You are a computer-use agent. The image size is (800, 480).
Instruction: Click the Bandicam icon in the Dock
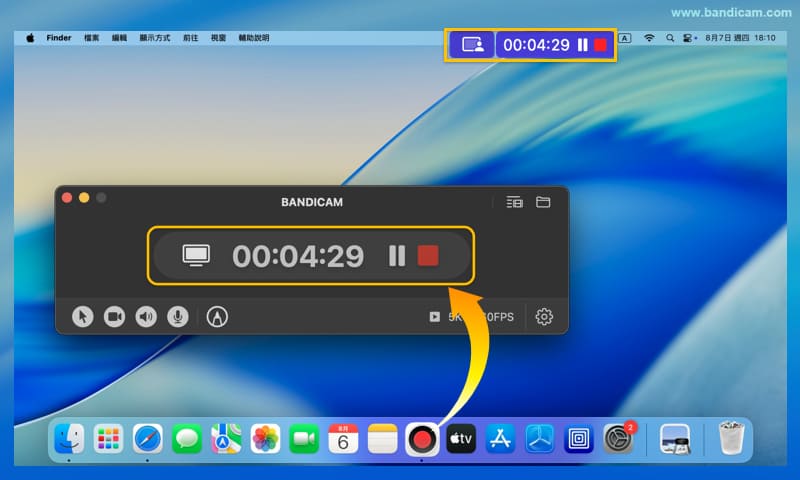click(x=421, y=439)
